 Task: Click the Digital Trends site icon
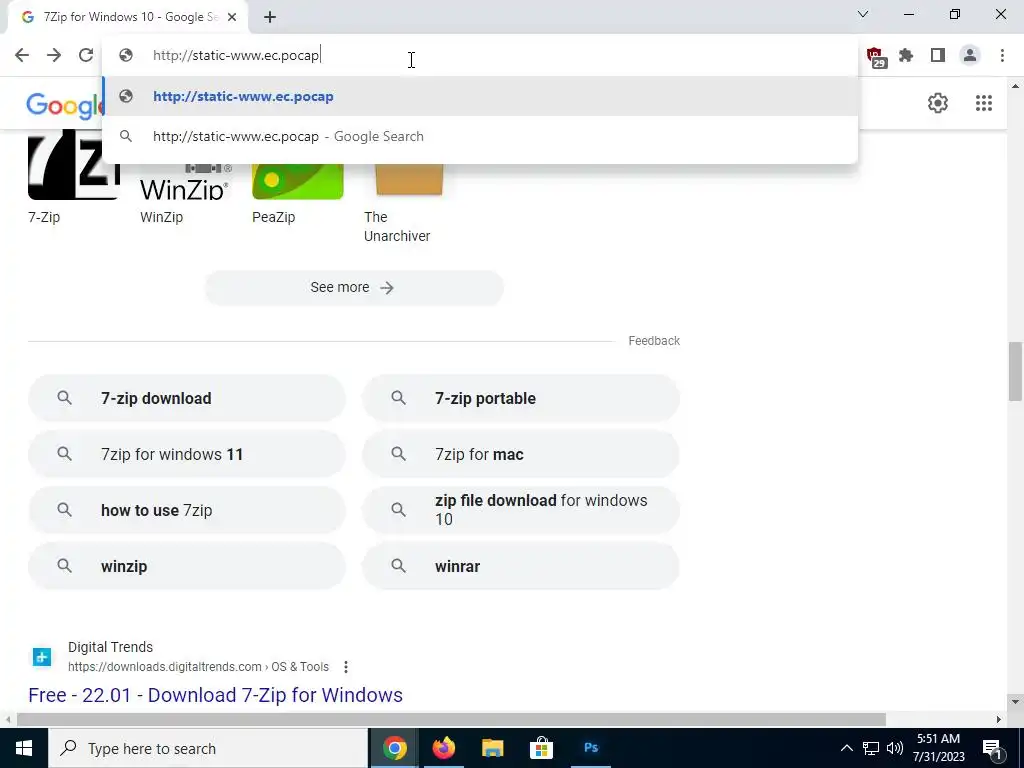[42, 657]
